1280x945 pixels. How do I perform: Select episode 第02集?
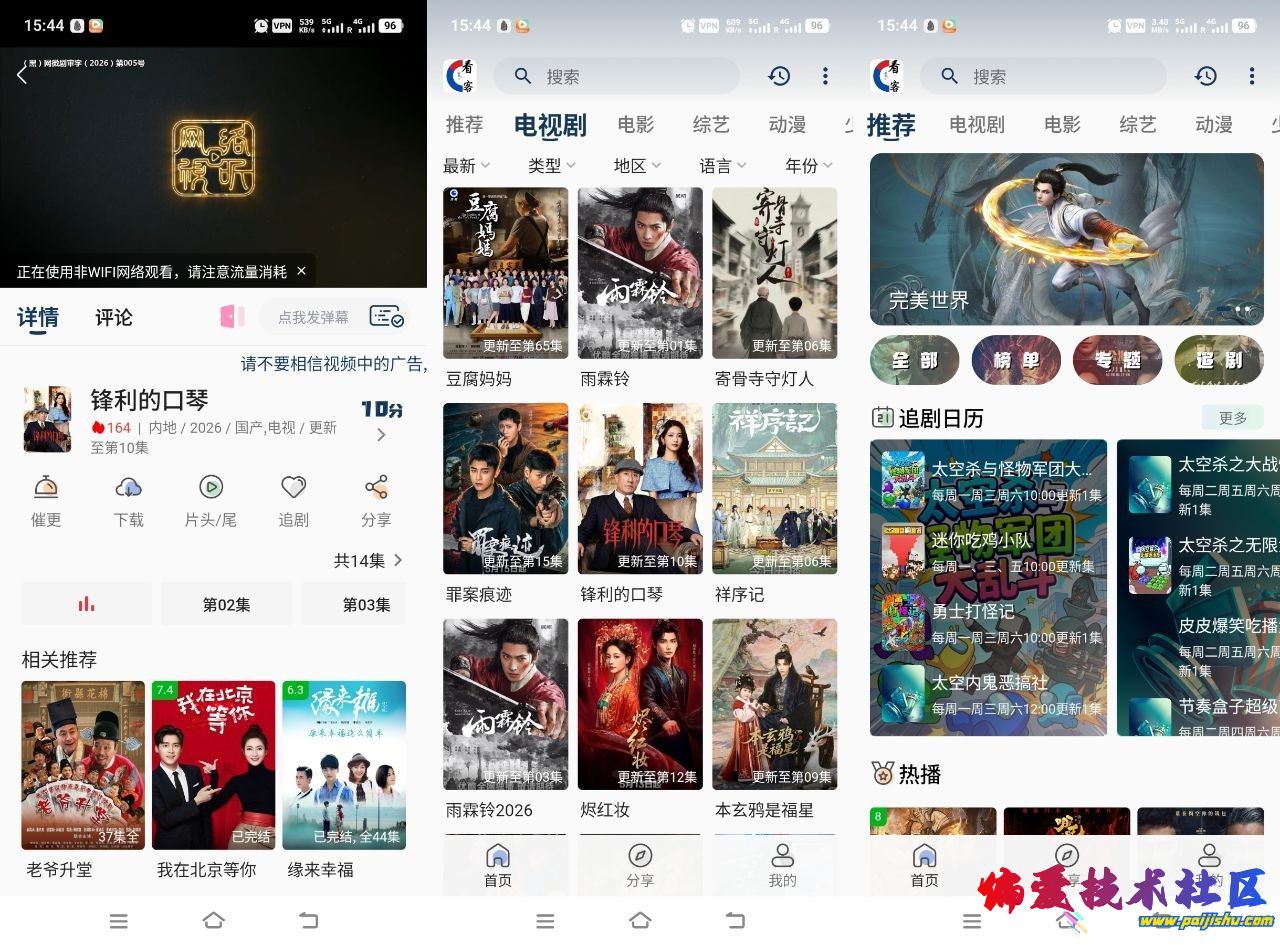pyautogui.click(x=226, y=604)
